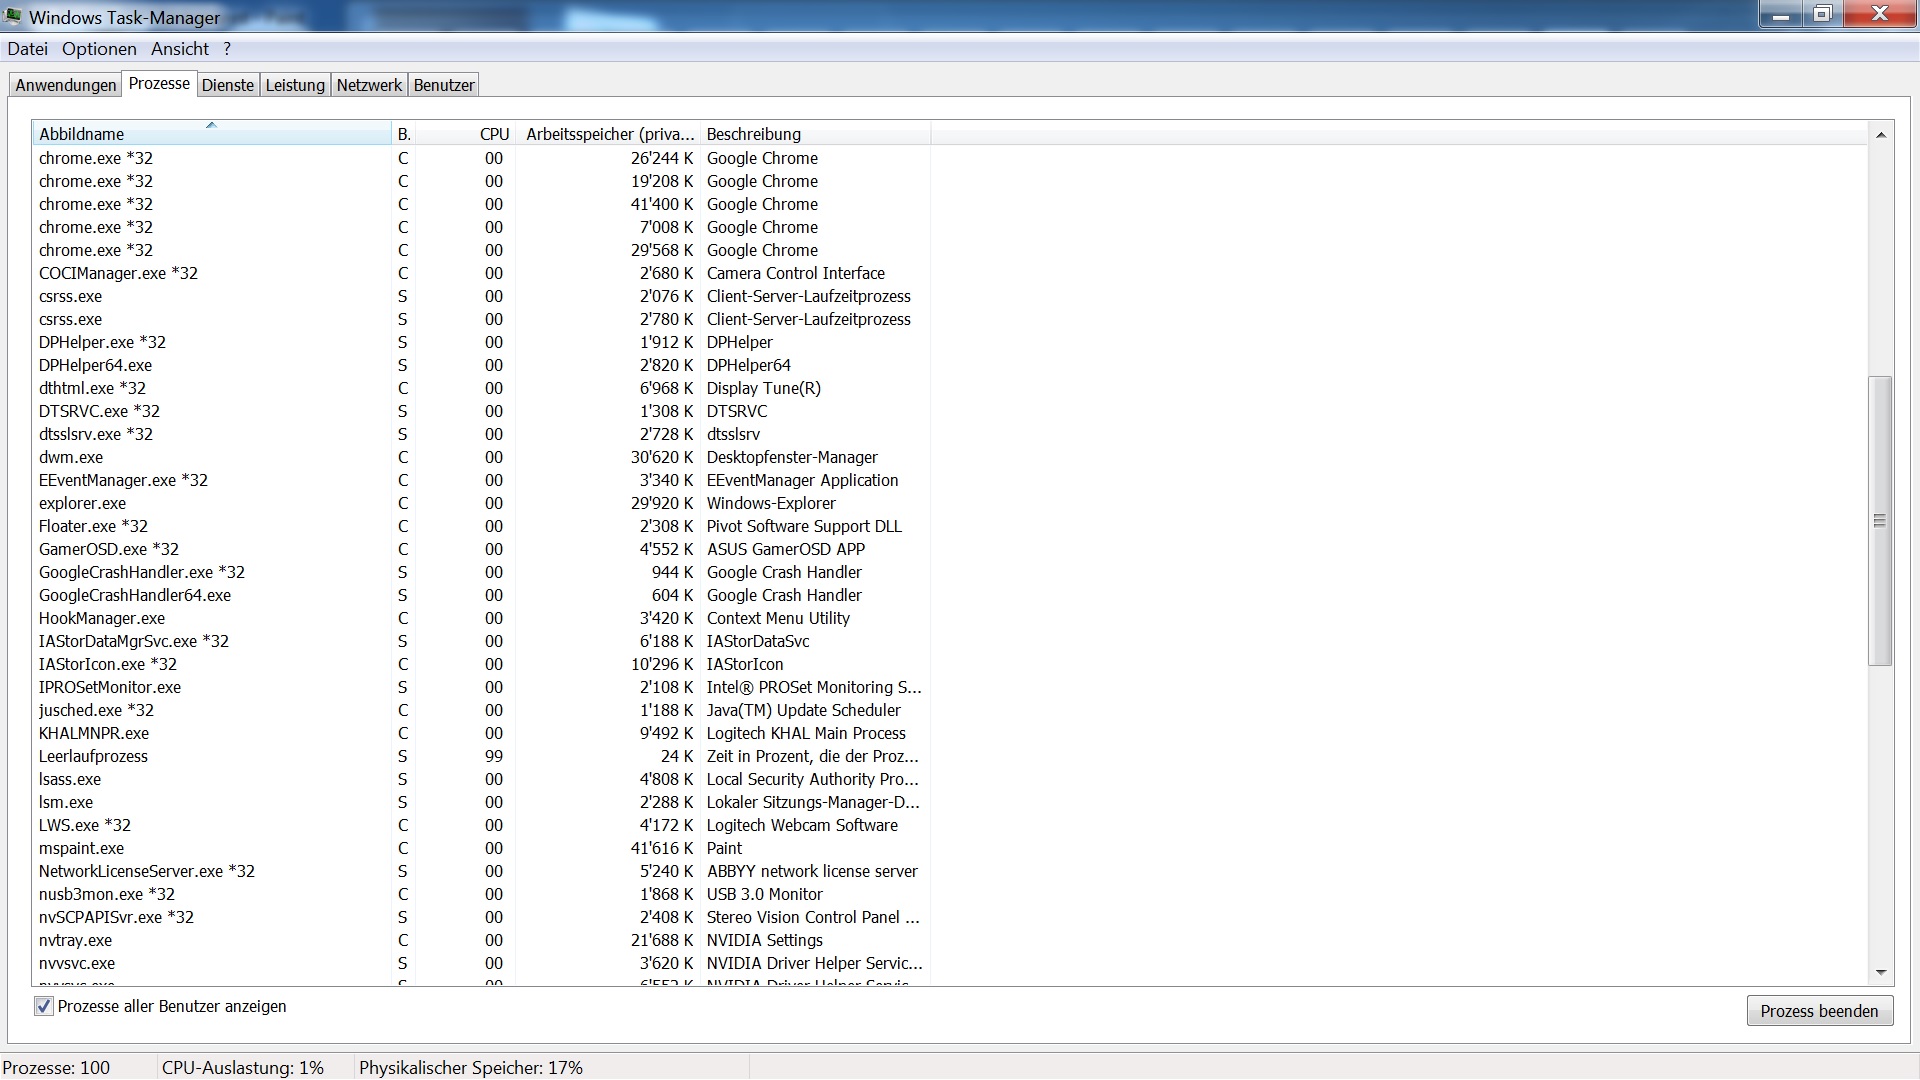This screenshot has width=1920, height=1080.
Task: Sort by the CPU column header
Action: (494, 134)
